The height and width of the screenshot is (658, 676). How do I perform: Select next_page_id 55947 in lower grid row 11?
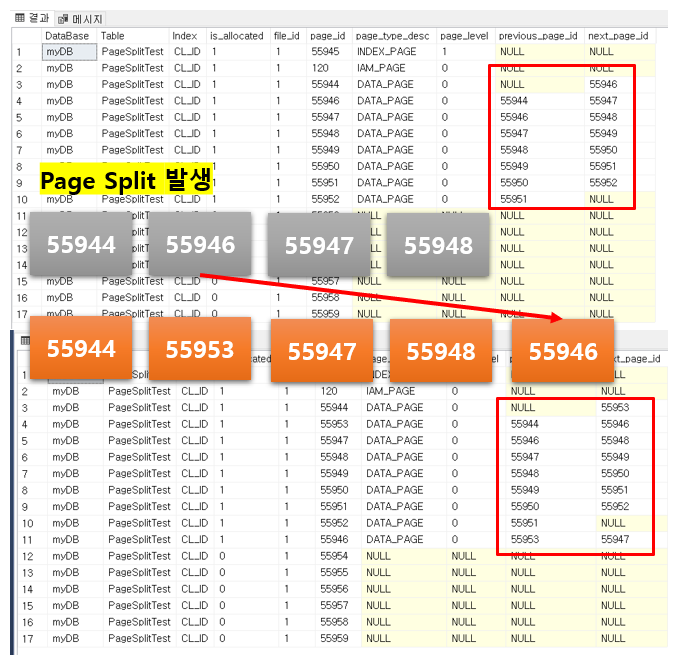click(631, 539)
